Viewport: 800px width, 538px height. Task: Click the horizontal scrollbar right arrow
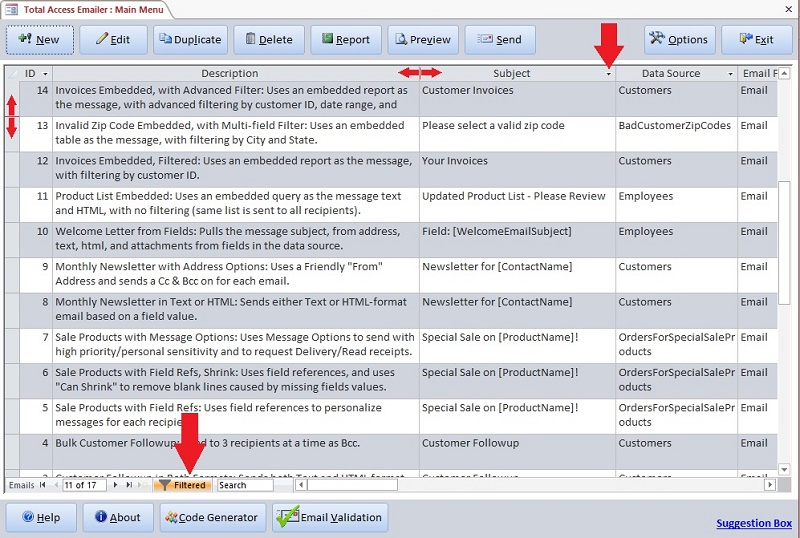click(770, 485)
